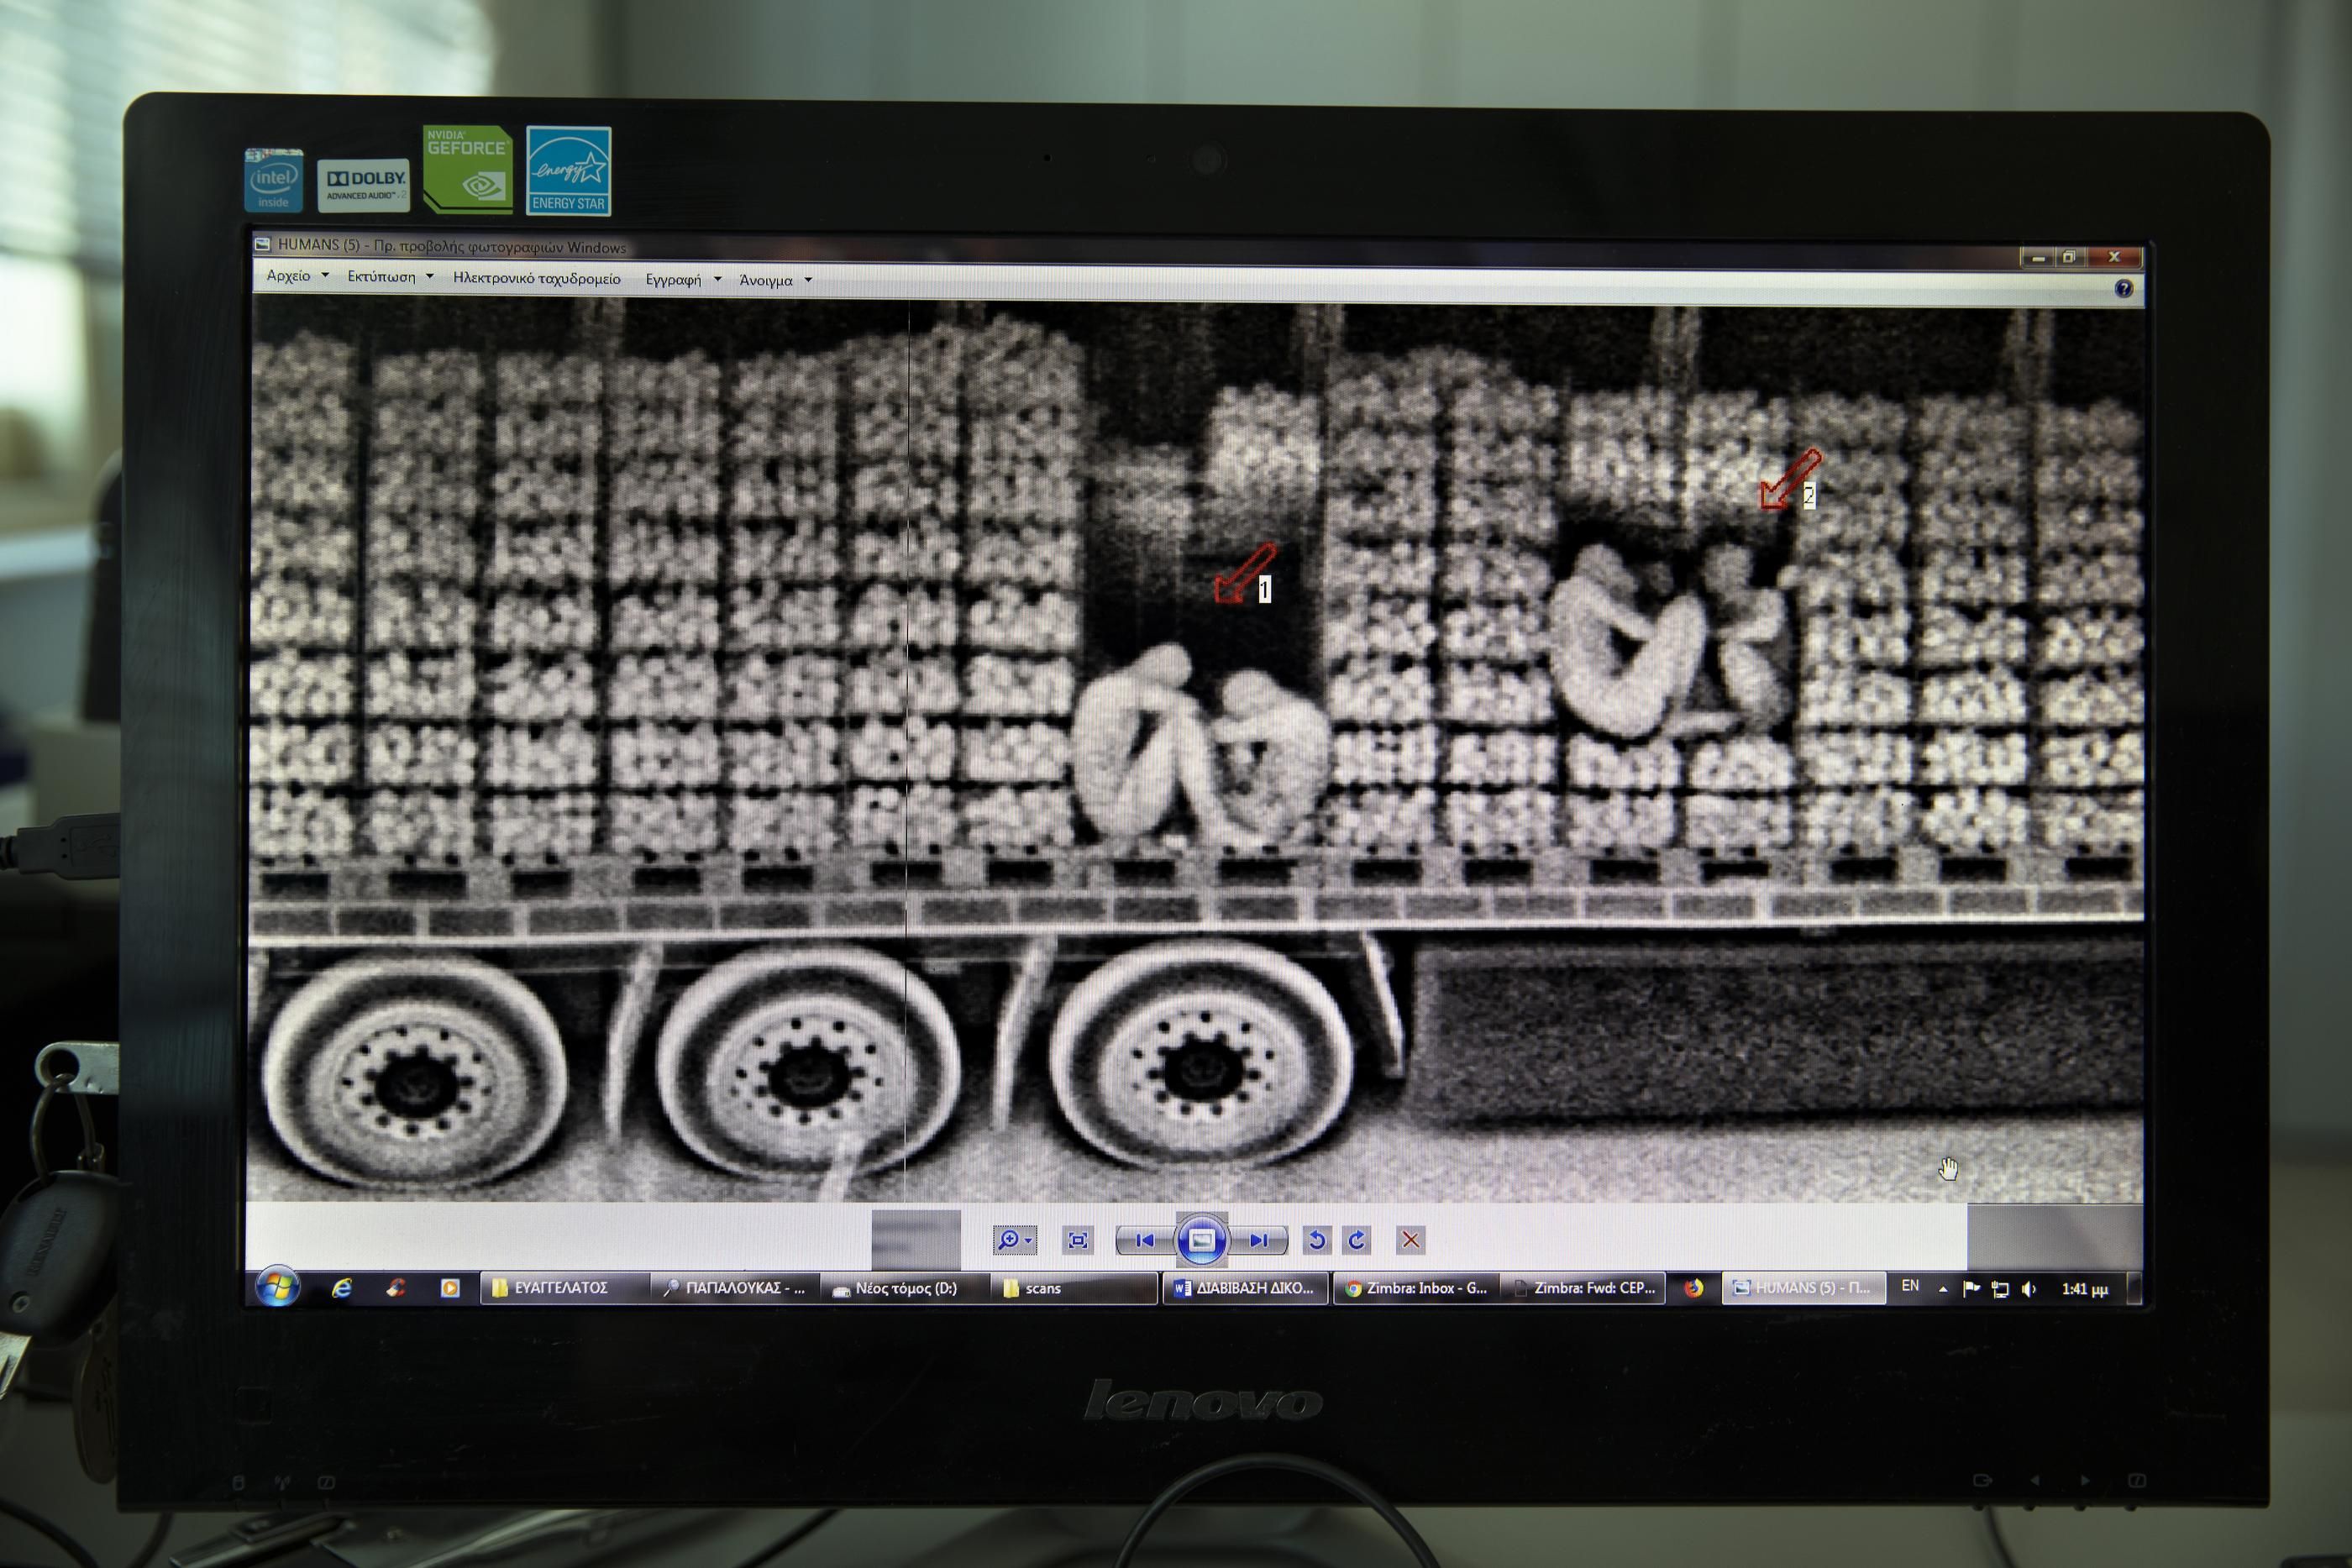Start the slide show
This screenshot has width=2352, height=1568.
pyautogui.click(x=1201, y=1240)
